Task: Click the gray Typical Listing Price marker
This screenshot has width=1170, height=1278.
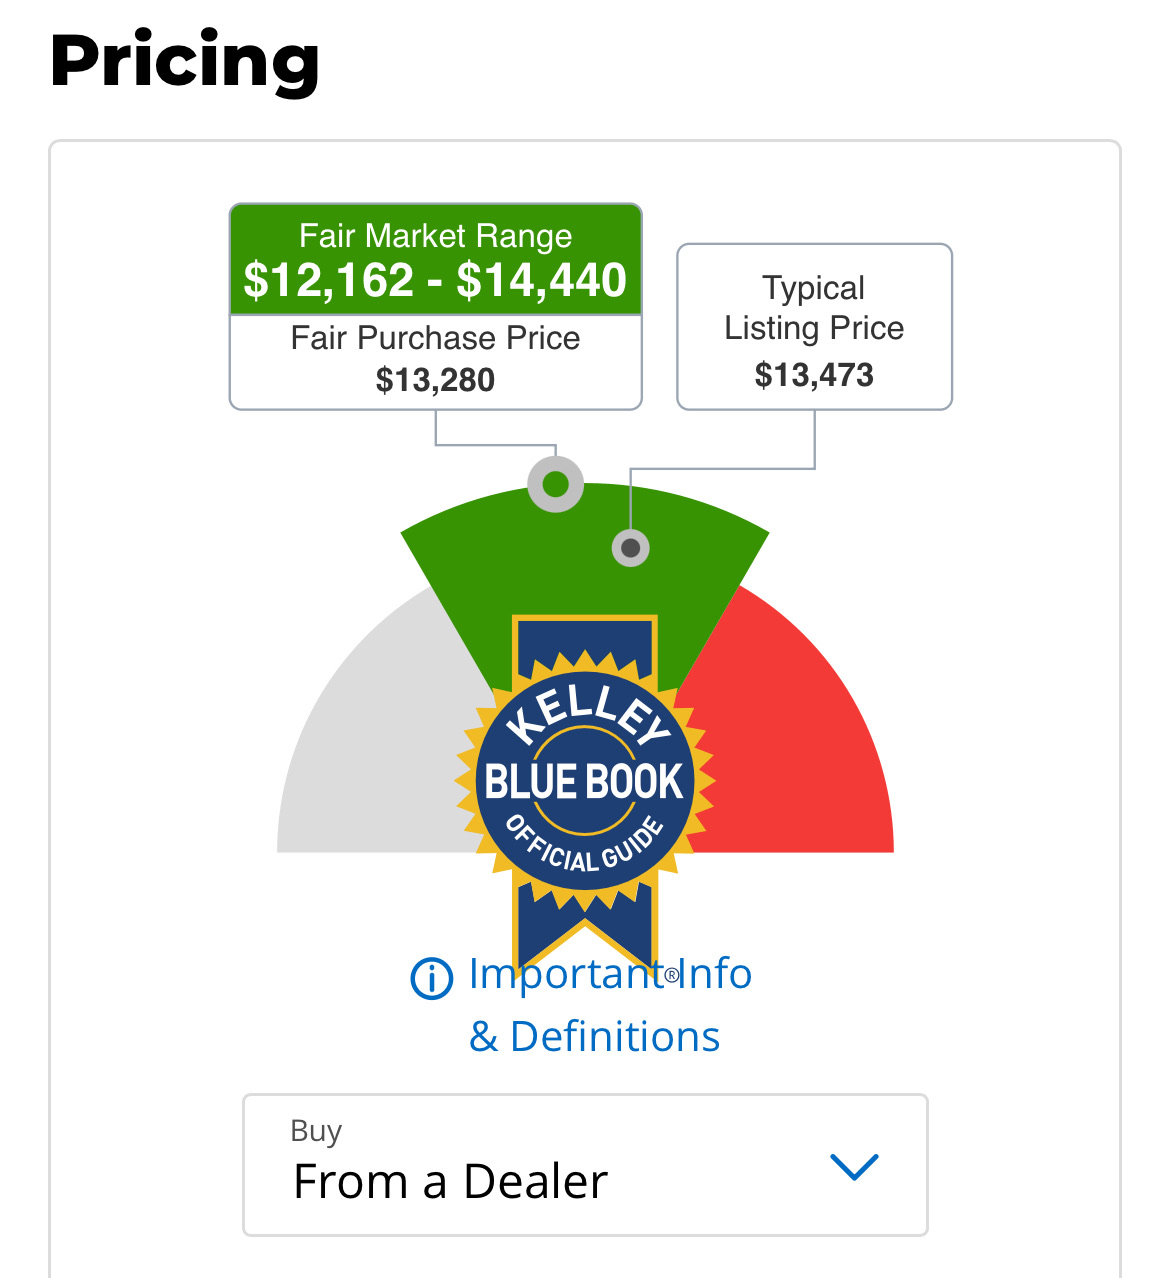Action: coord(630,547)
